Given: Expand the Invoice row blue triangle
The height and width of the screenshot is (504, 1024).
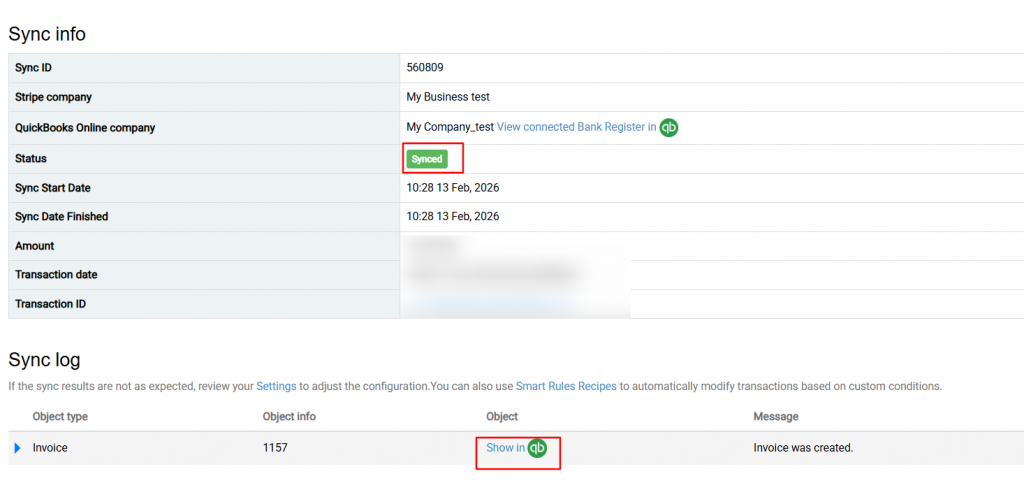Looking at the screenshot, I should 18,449.
